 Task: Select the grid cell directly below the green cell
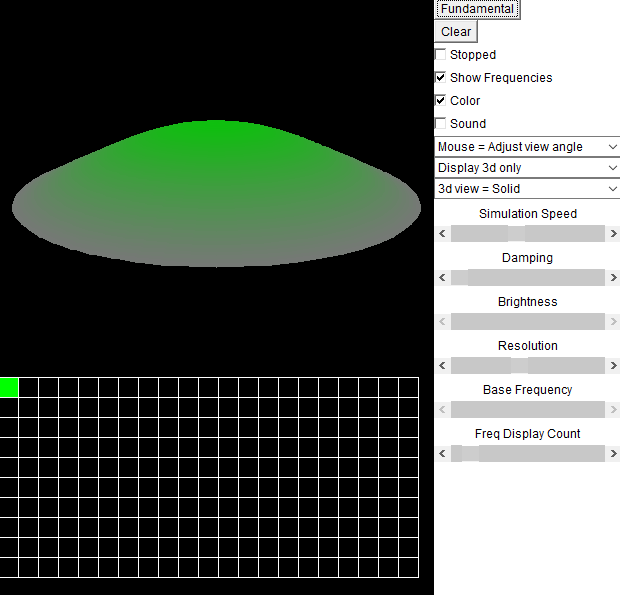[9, 408]
